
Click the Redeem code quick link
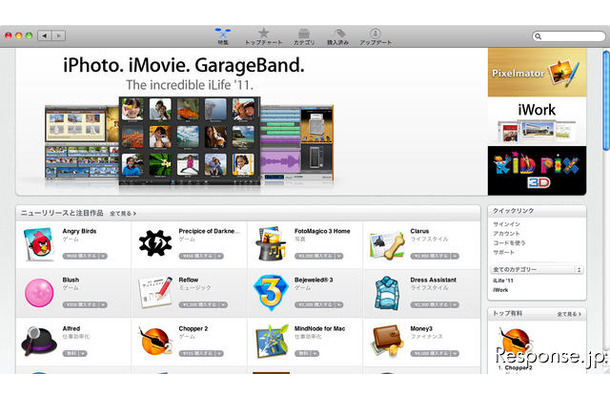point(509,243)
